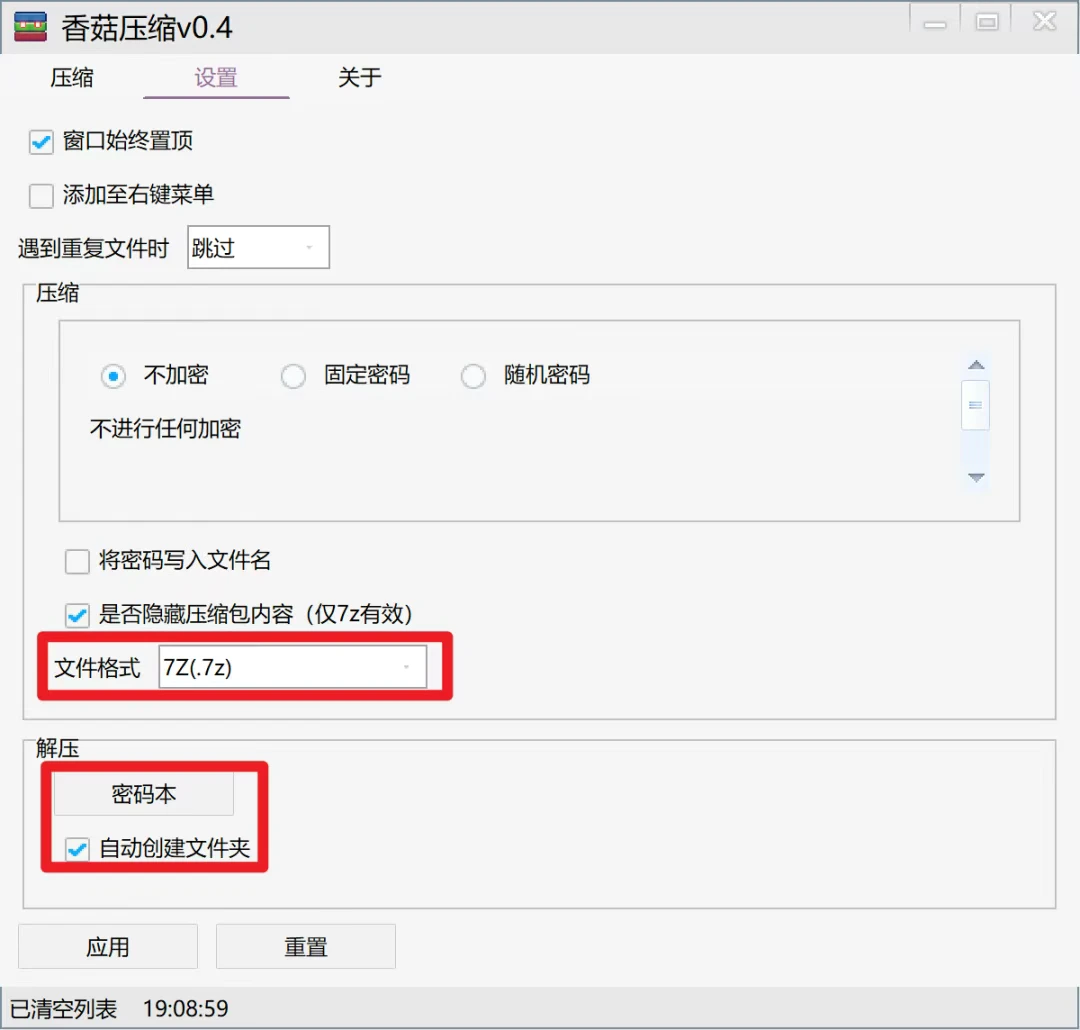
Task: Click the 香菇压缩 app icon in title bar
Action: click(x=30, y=27)
